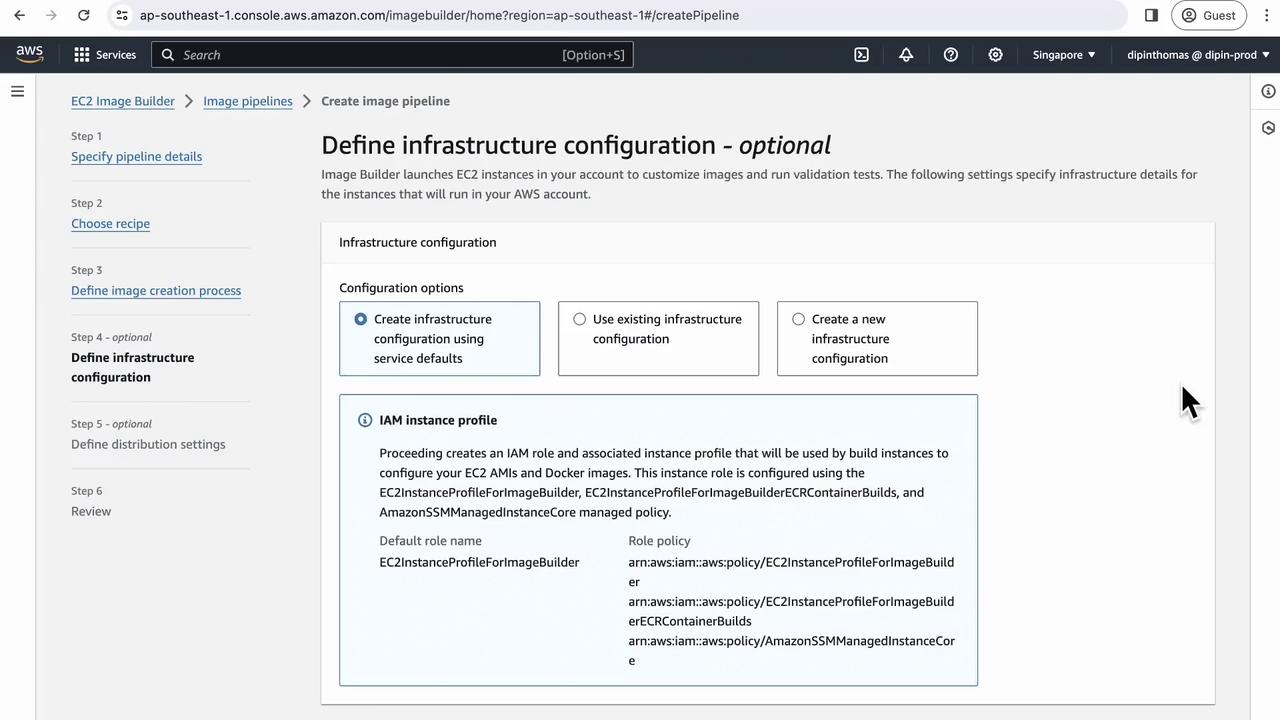This screenshot has height=720, width=1280.
Task: Open EC2 Image Builder breadcrumb link
Action: [x=123, y=101]
